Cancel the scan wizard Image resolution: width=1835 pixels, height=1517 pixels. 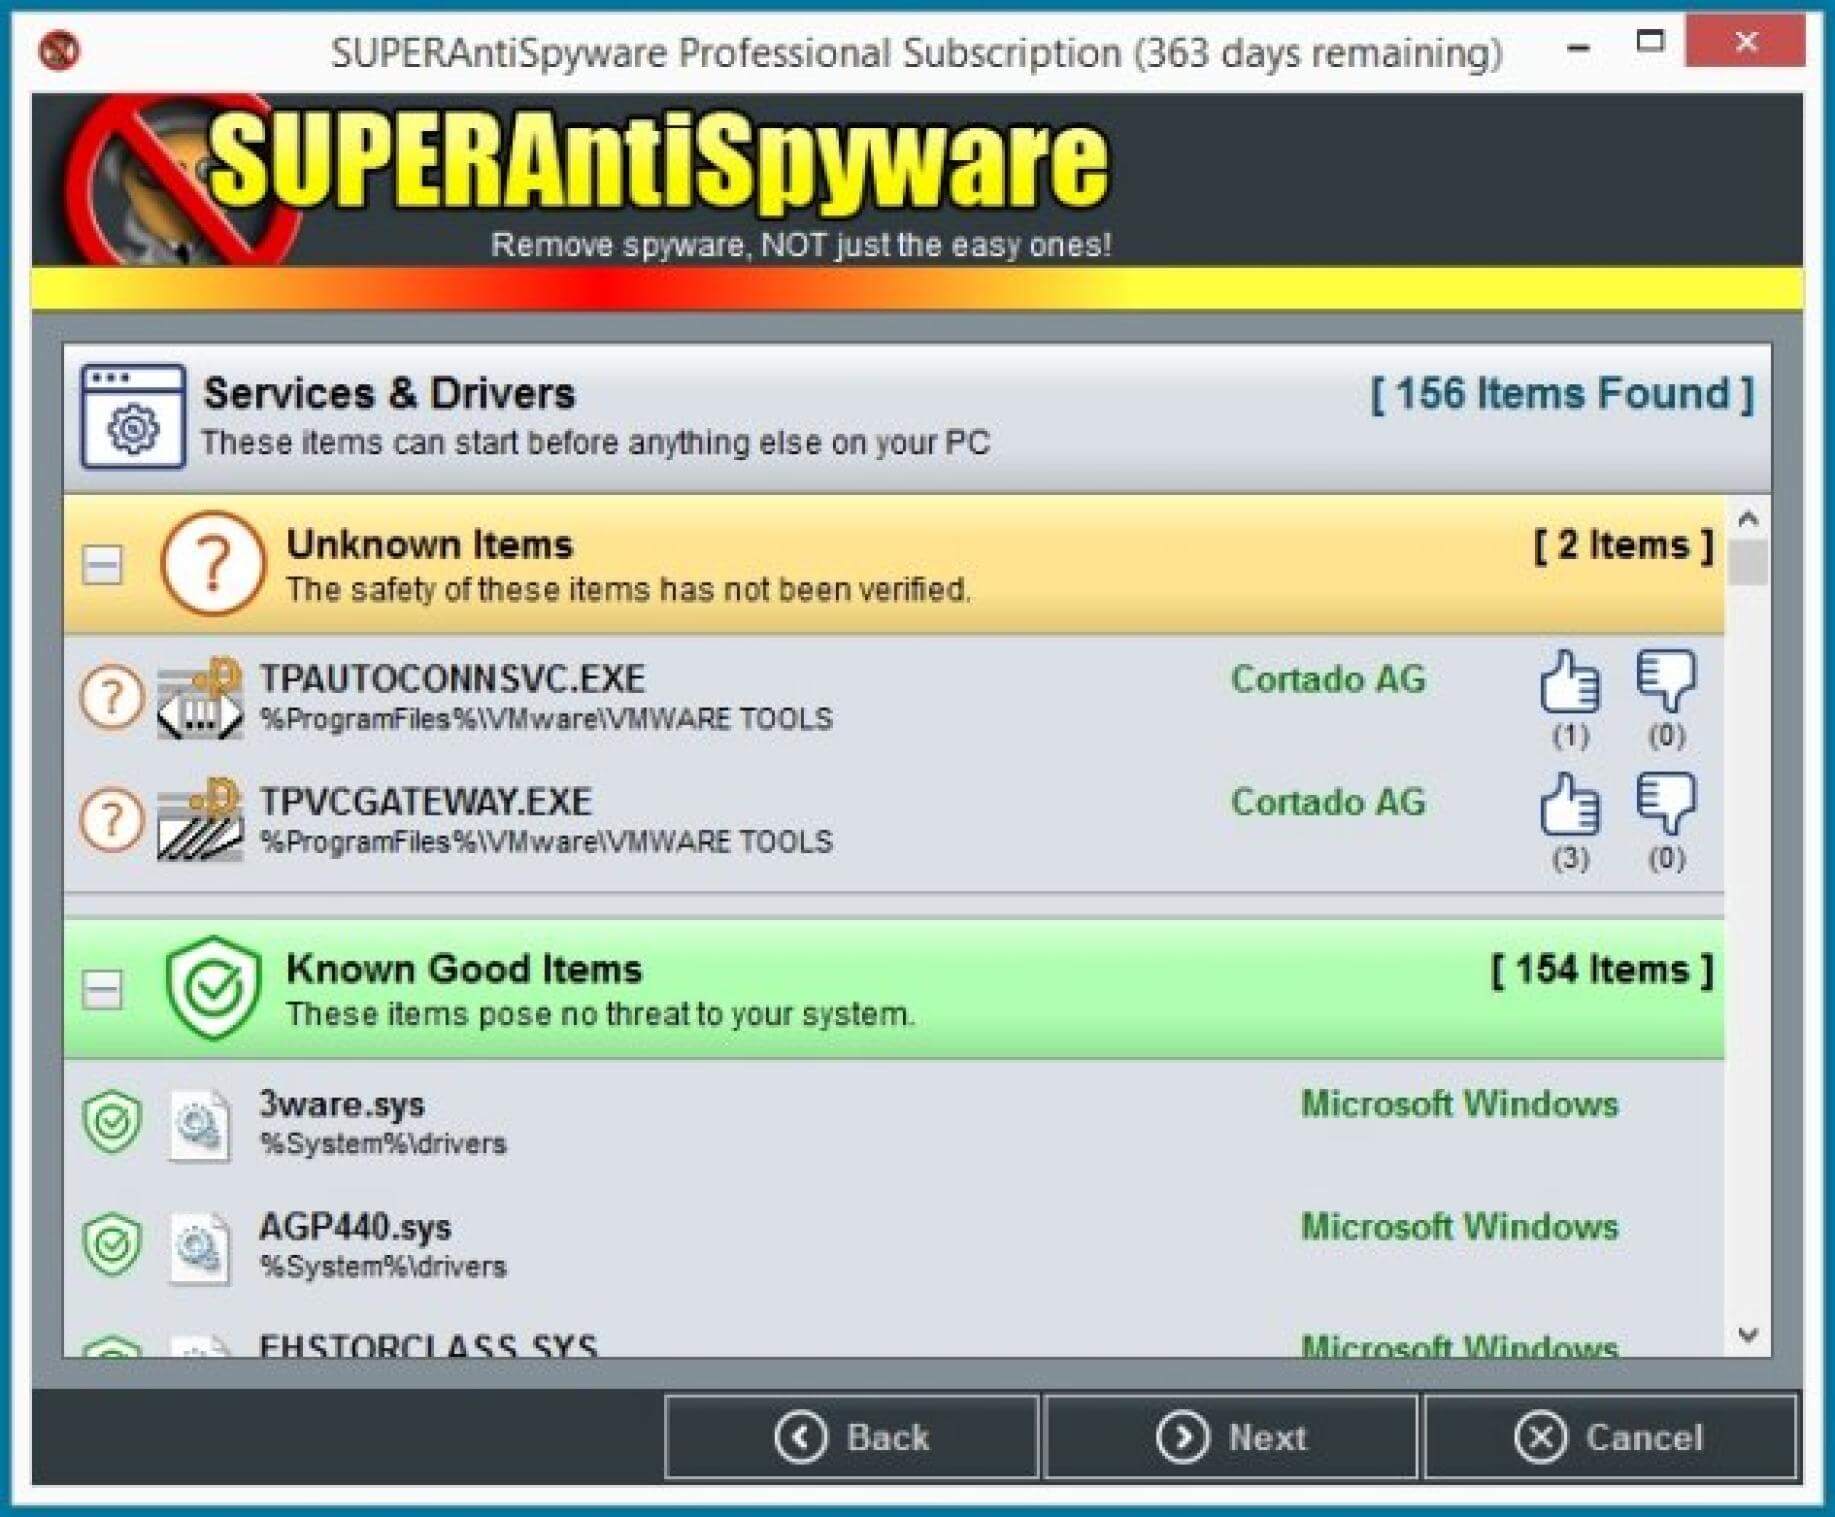[x=1610, y=1437]
